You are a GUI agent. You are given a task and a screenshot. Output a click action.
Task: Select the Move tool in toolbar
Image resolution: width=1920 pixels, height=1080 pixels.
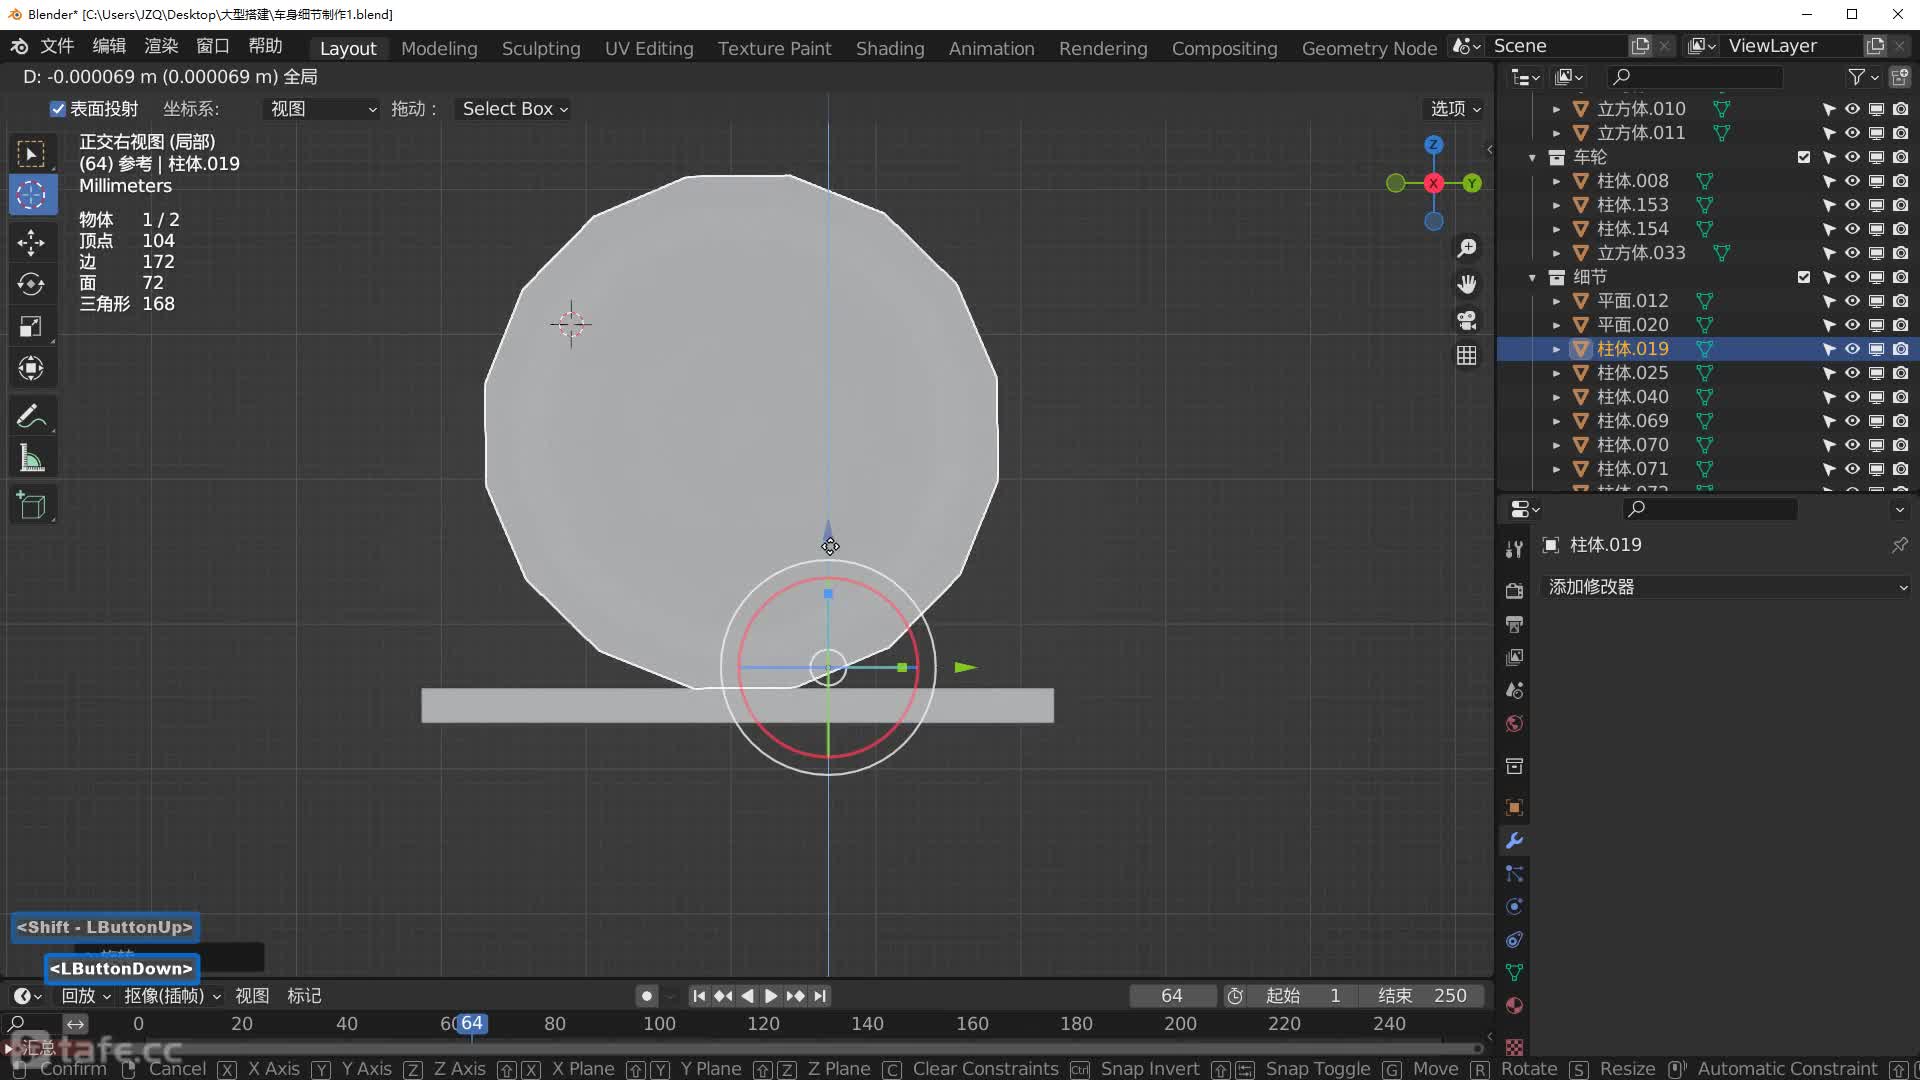click(31, 242)
